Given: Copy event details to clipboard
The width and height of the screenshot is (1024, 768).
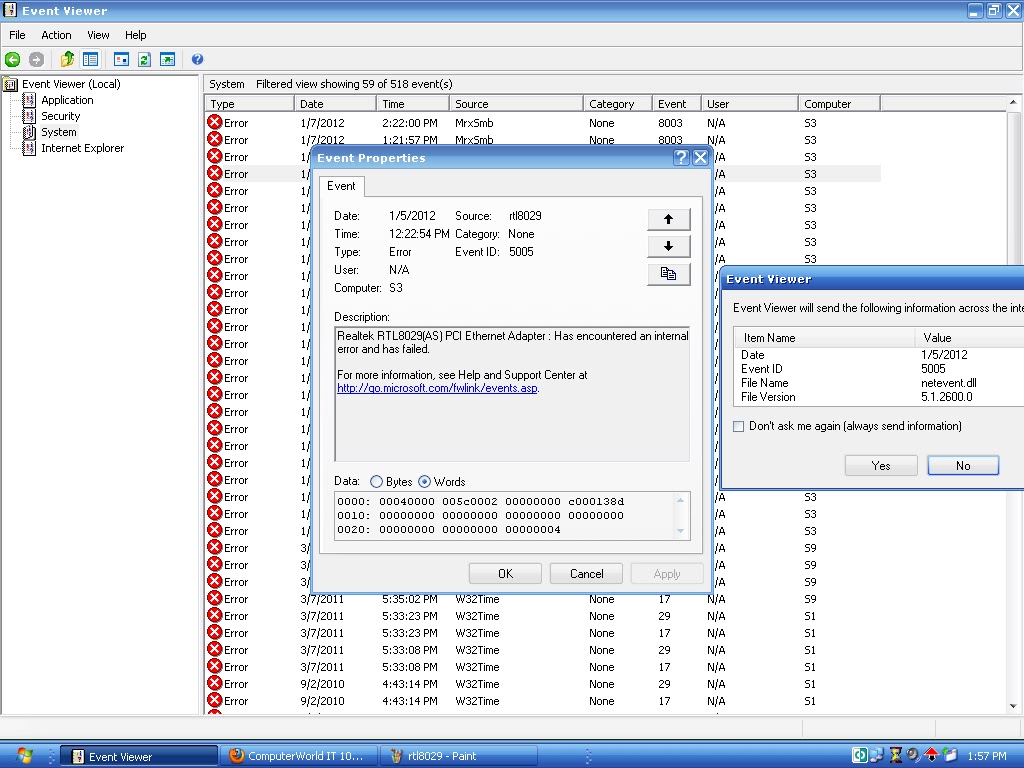Looking at the screenshot, I should (x=668, y=274).
